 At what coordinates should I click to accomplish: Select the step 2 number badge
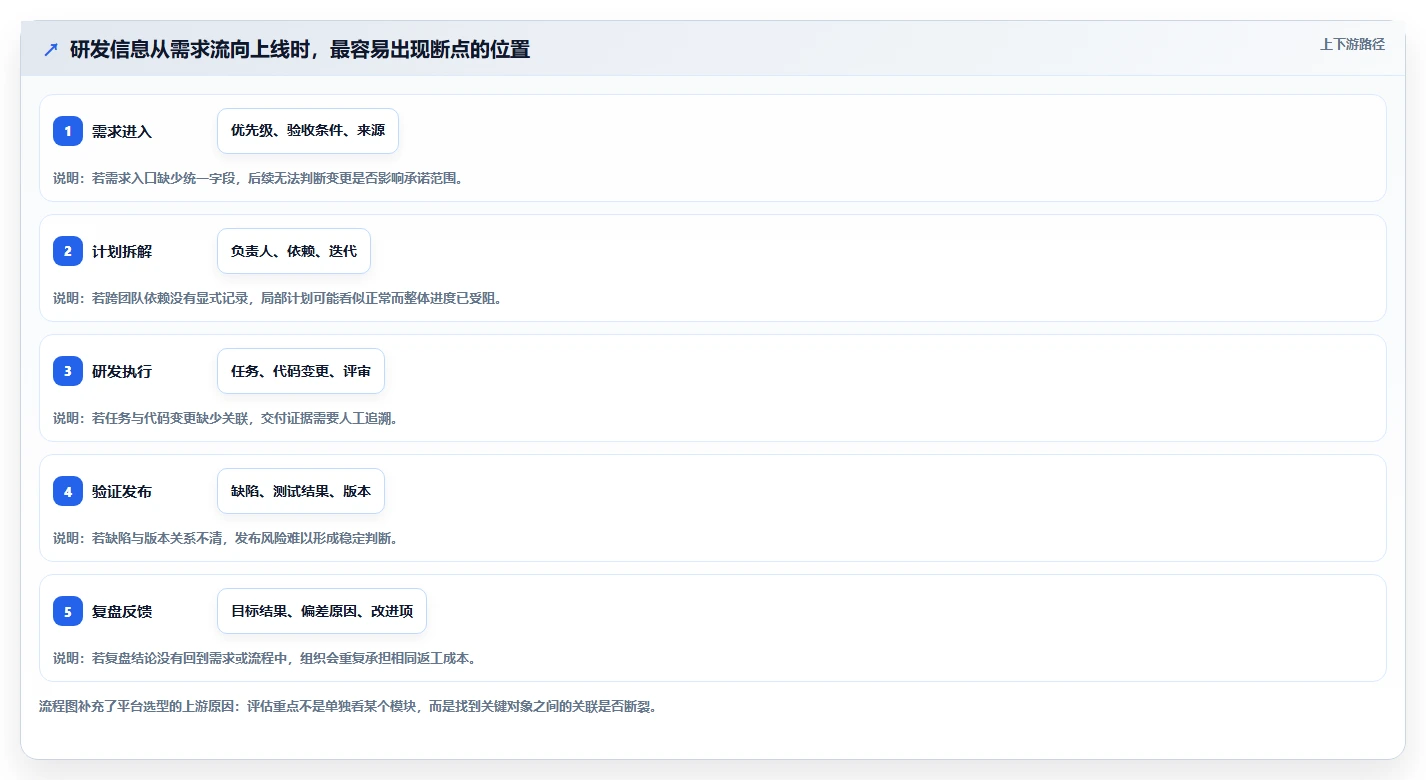[68, 251]
